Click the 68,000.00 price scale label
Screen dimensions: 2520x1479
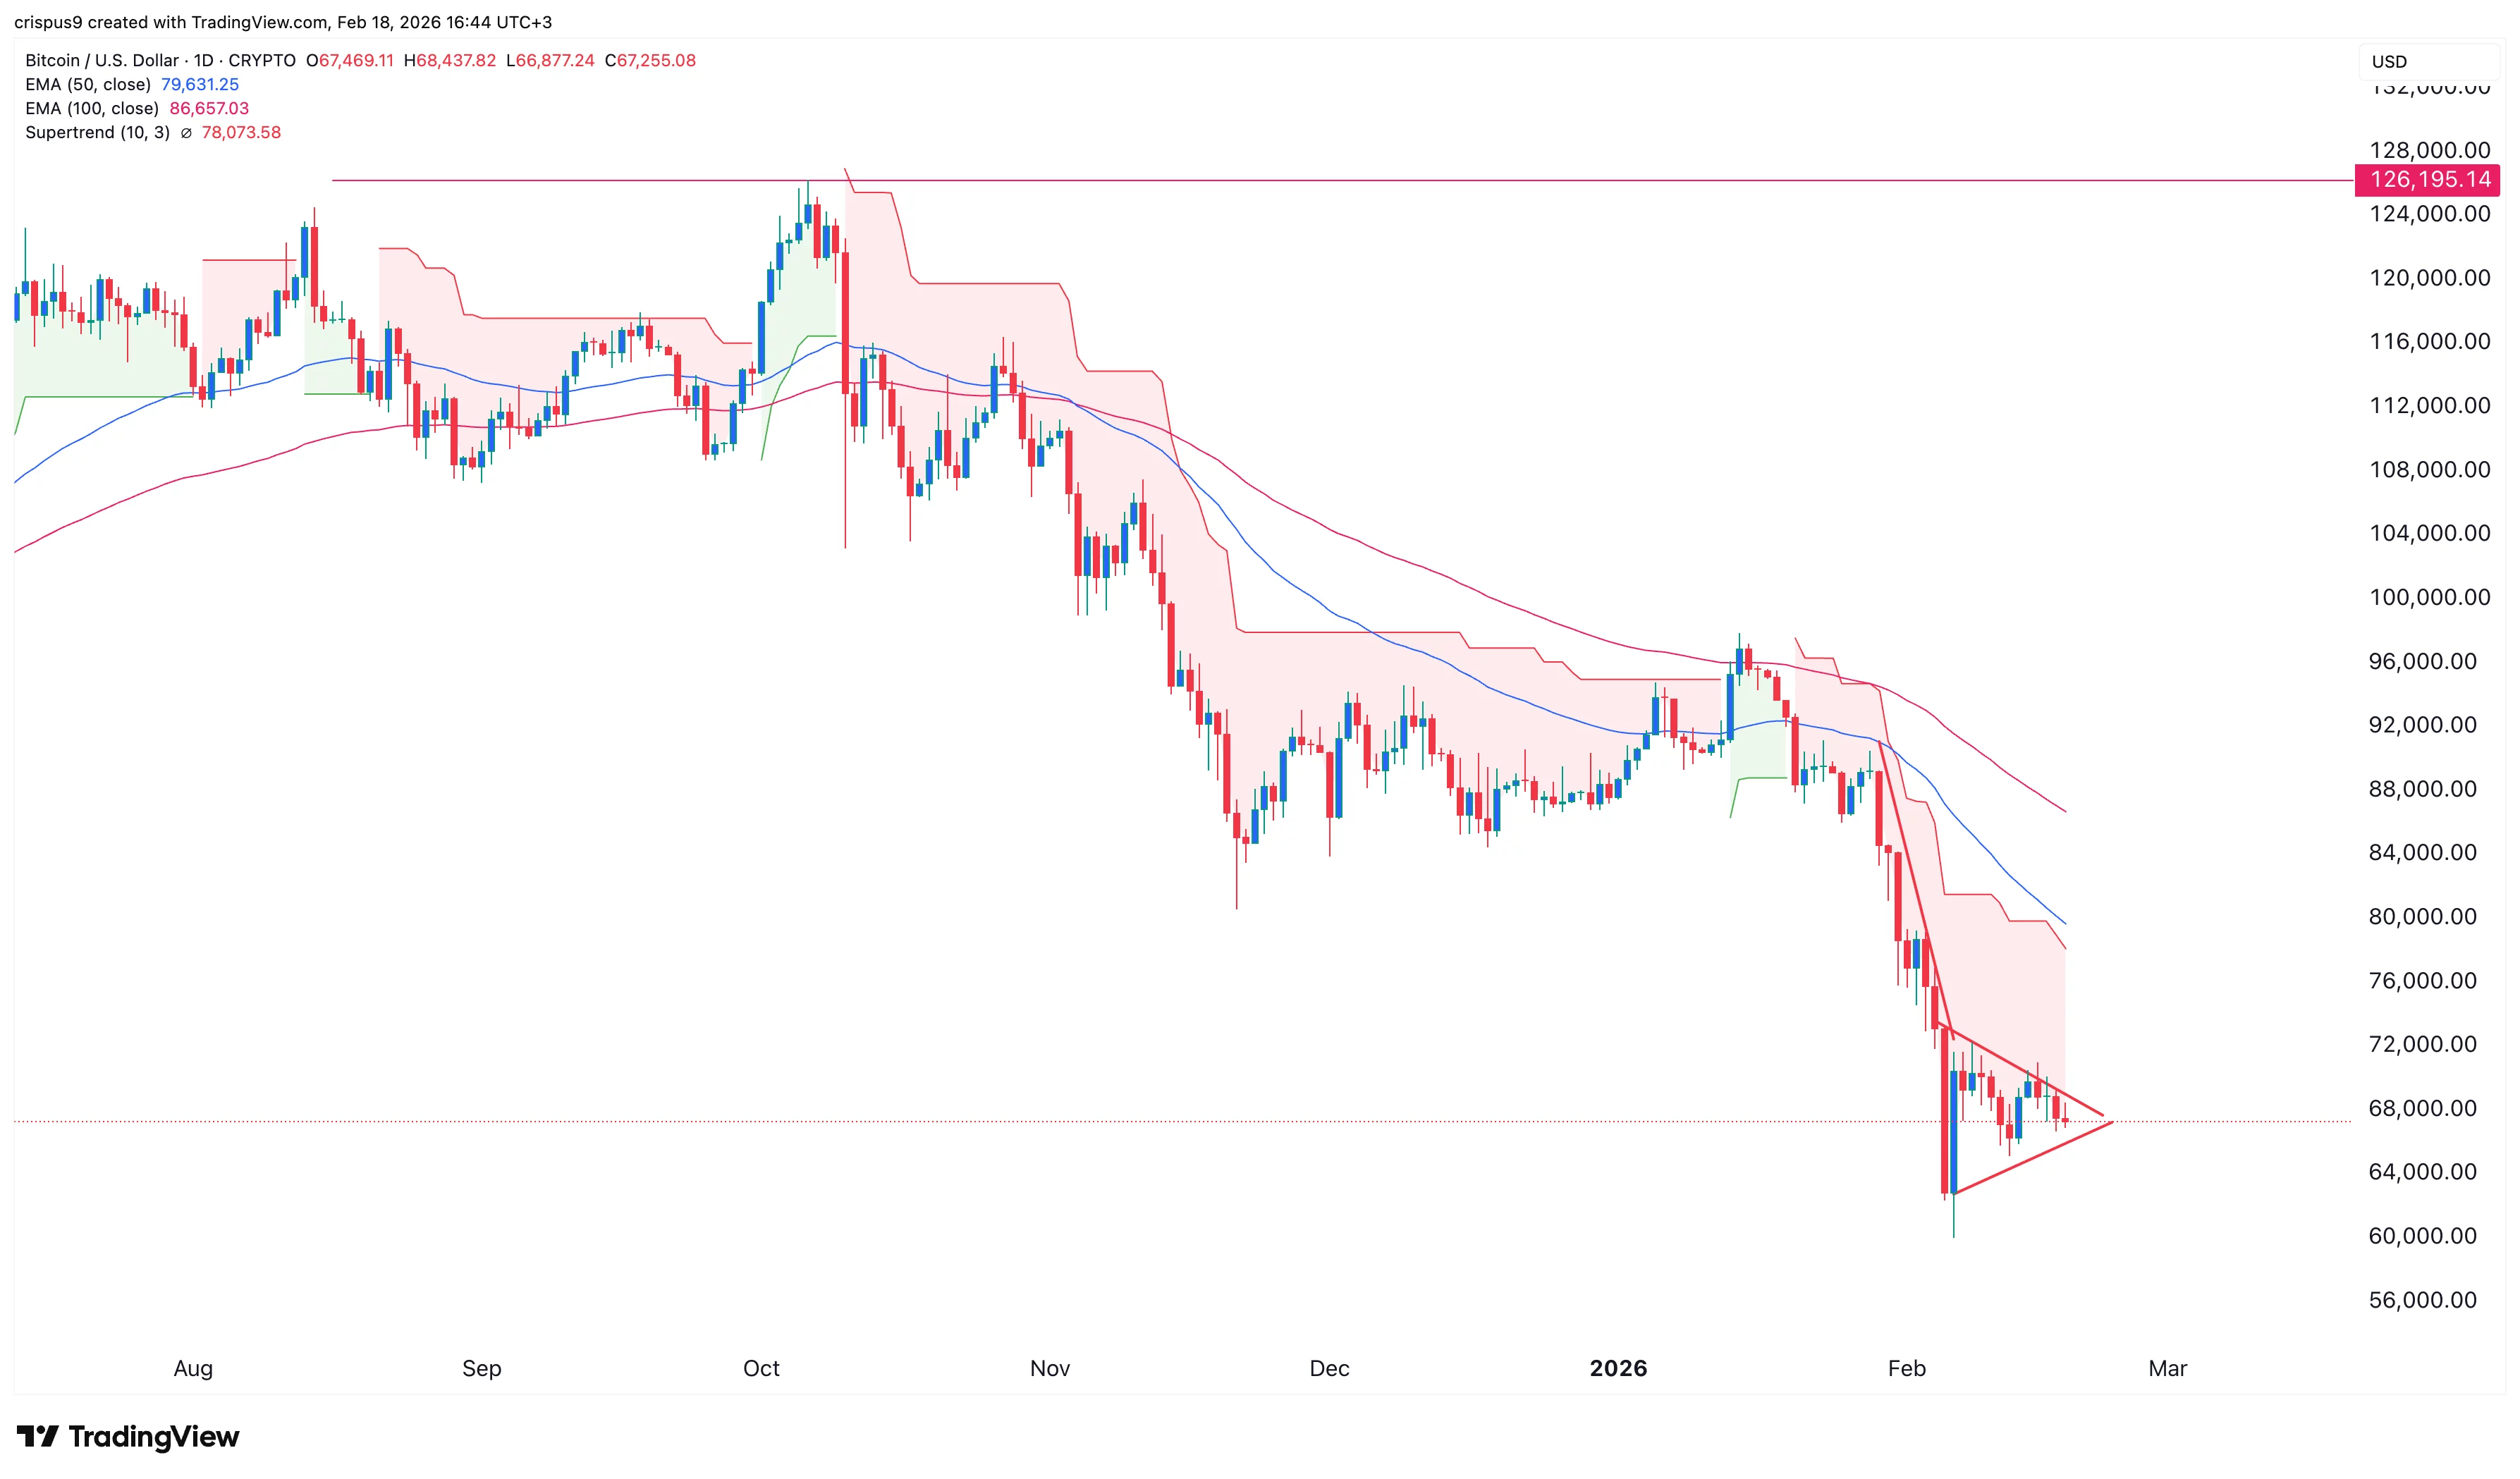tap(2429, 1108)
